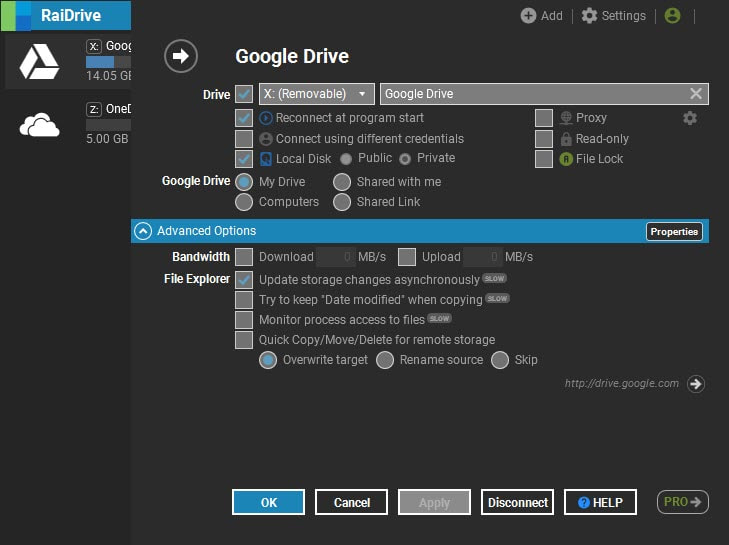Select the Public radio button
The width and height of the screenshot is (729, 545).
[346, 160]
